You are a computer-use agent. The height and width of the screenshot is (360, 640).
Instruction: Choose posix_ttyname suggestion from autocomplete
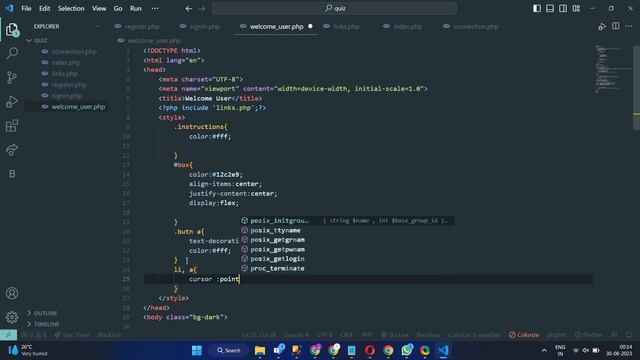tap(347, 231)
